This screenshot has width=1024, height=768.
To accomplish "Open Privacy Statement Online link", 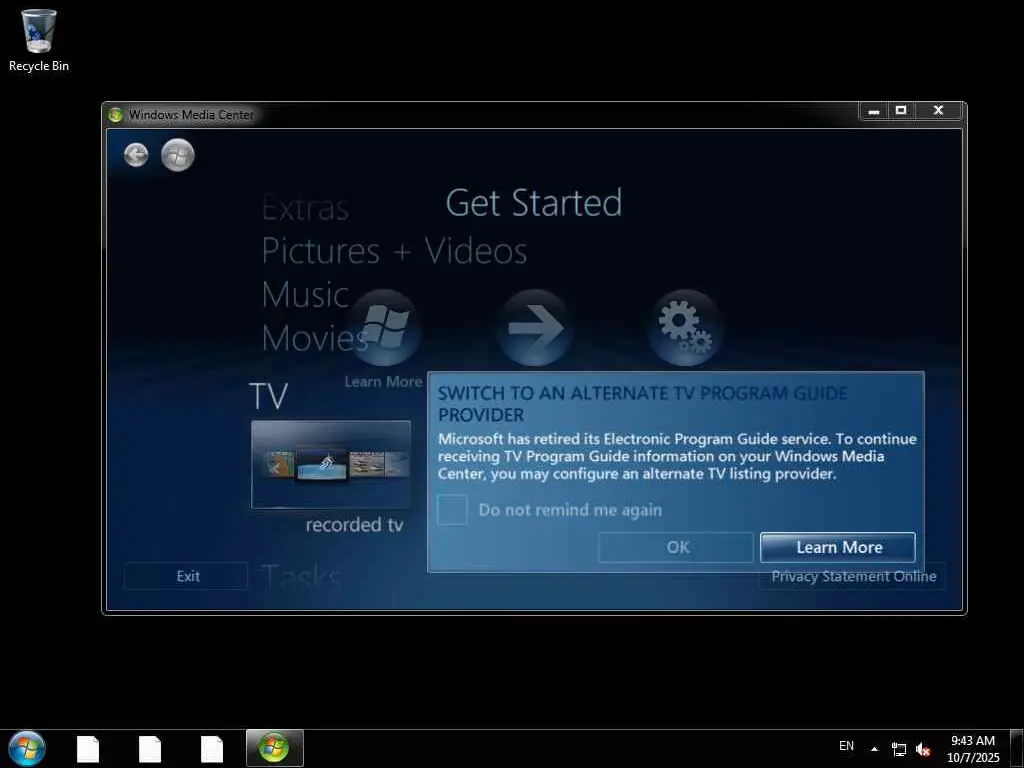I will [853, 576].
